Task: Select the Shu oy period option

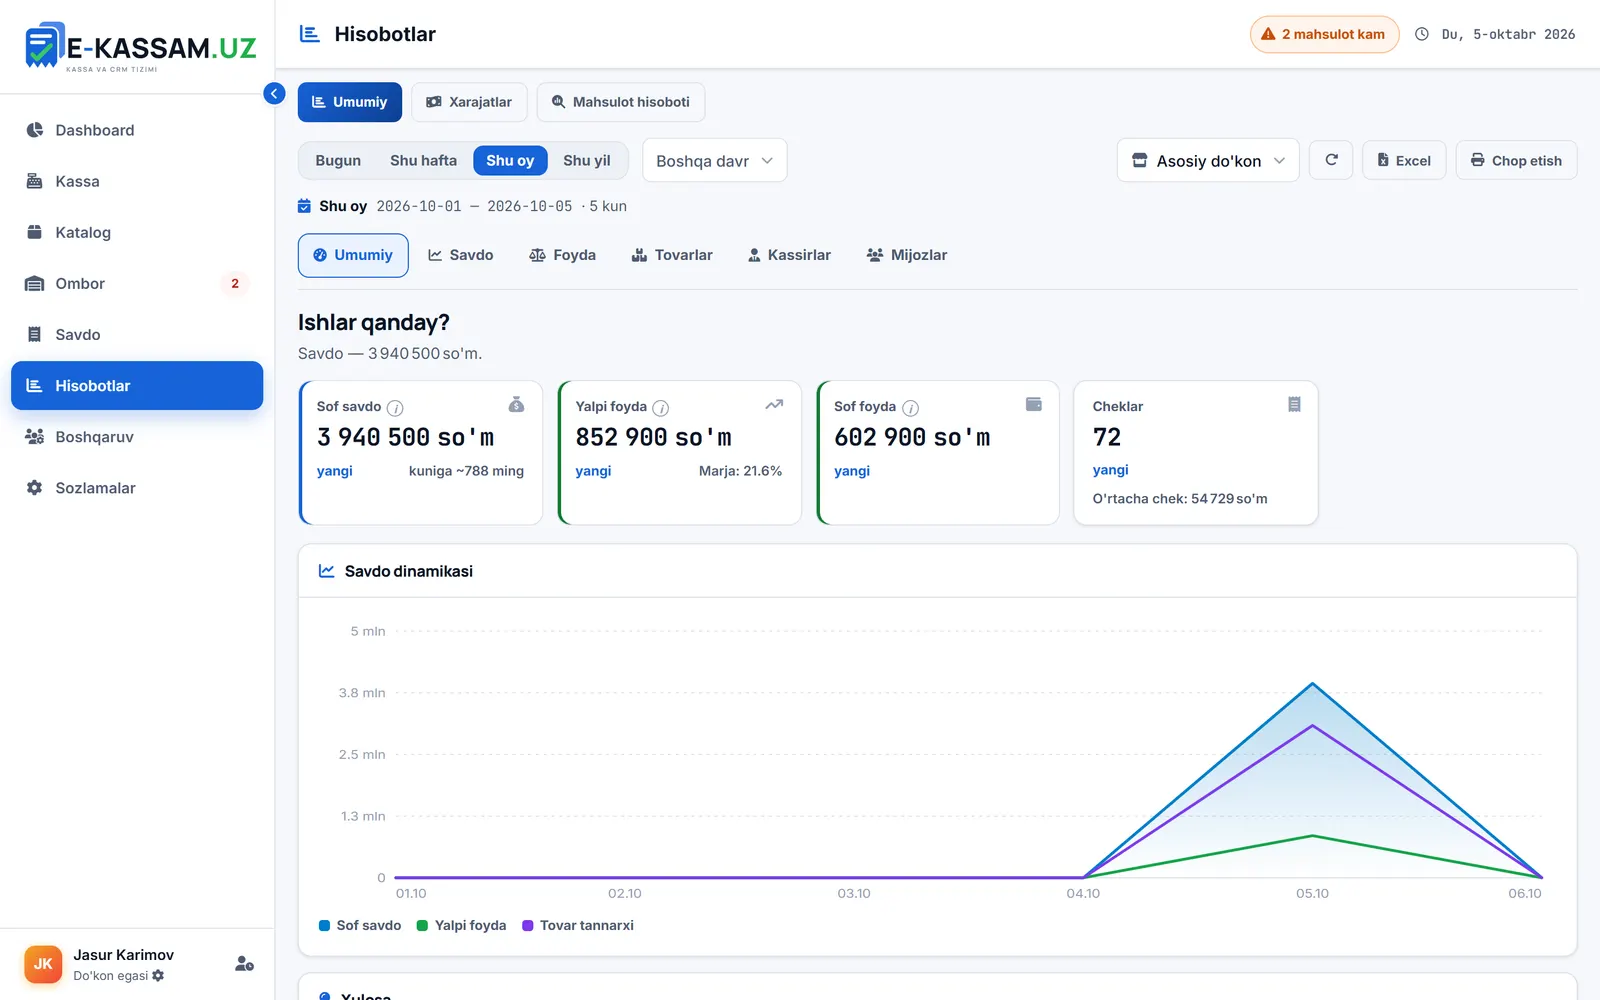Action: point(510,160)
